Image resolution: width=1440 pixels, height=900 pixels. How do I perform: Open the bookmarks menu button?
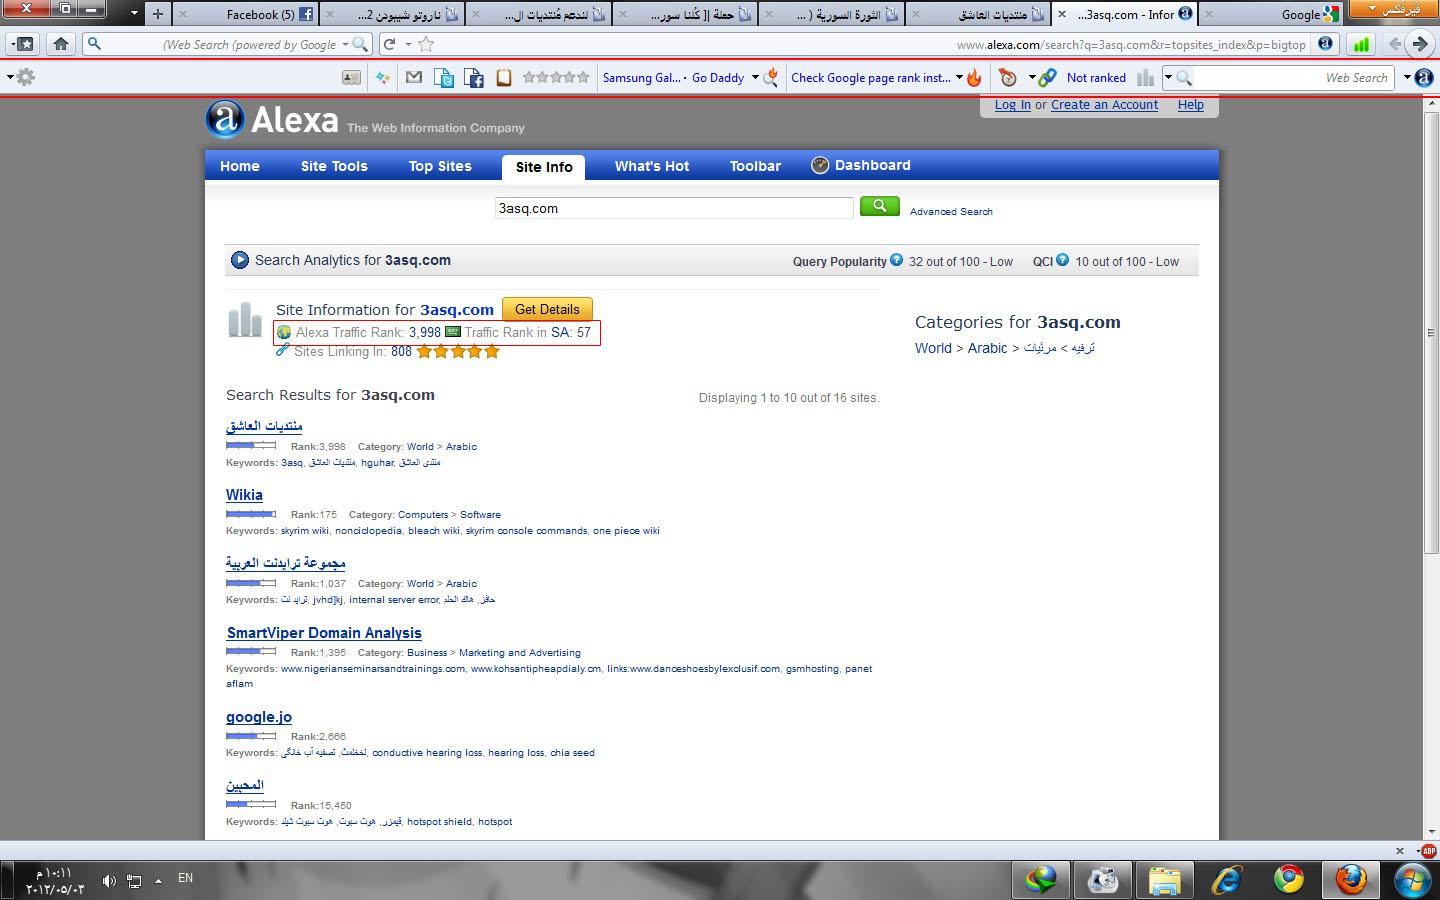click(x=24, y=44)
